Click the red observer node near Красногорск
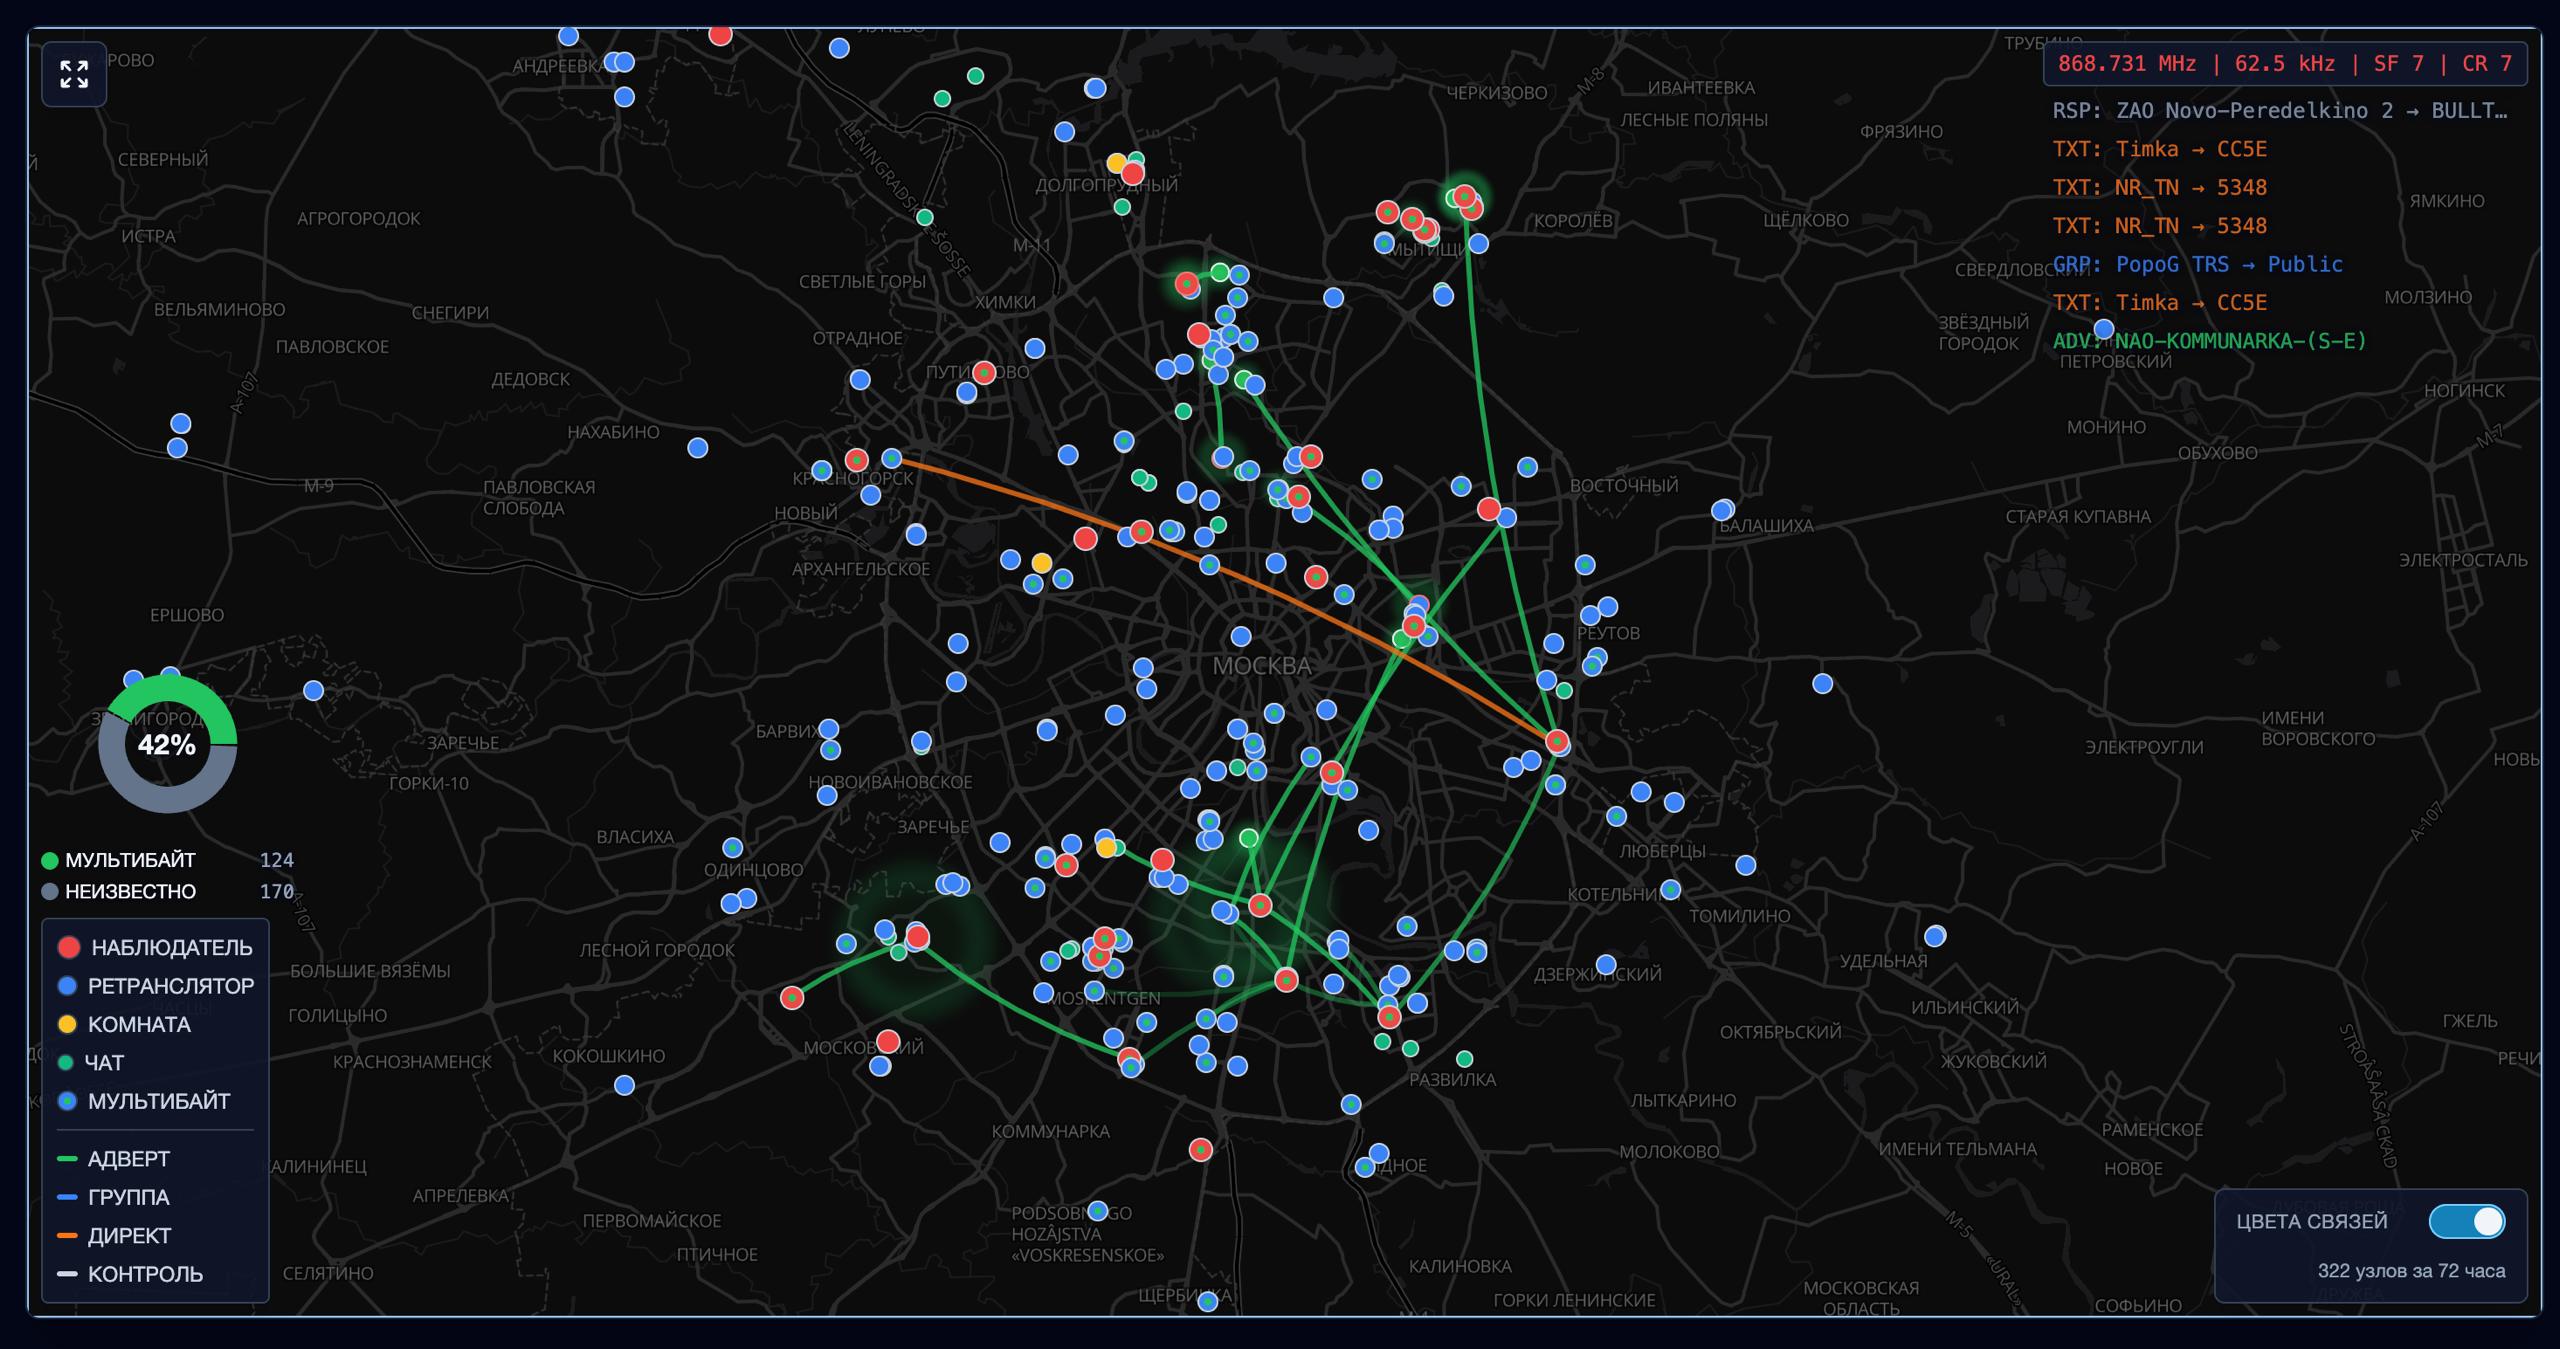This screenshot has height=1349, width=2560. click(x=856, y=460)
